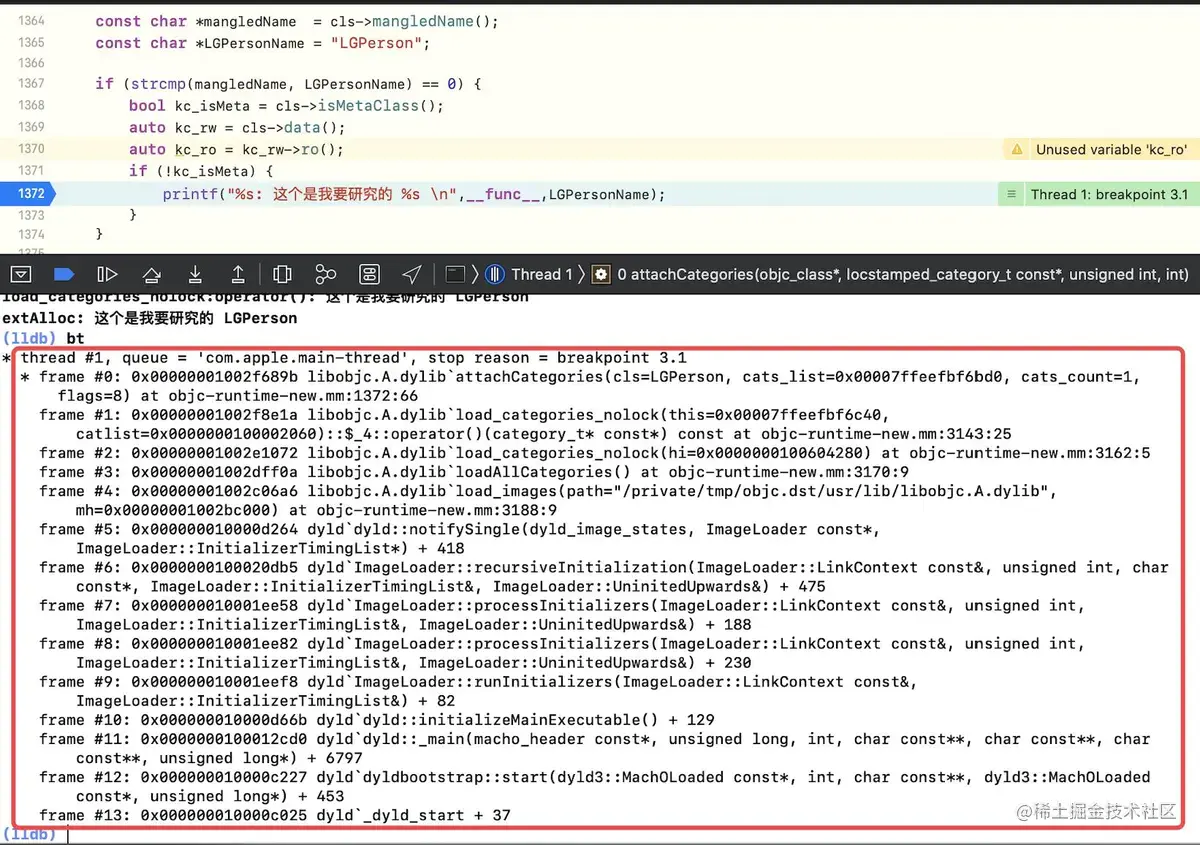The height and width of the screenshot is (845, 1200).
Task: Click frame #7 processInitializers + 188 line
Action: [x=562, y=615]
